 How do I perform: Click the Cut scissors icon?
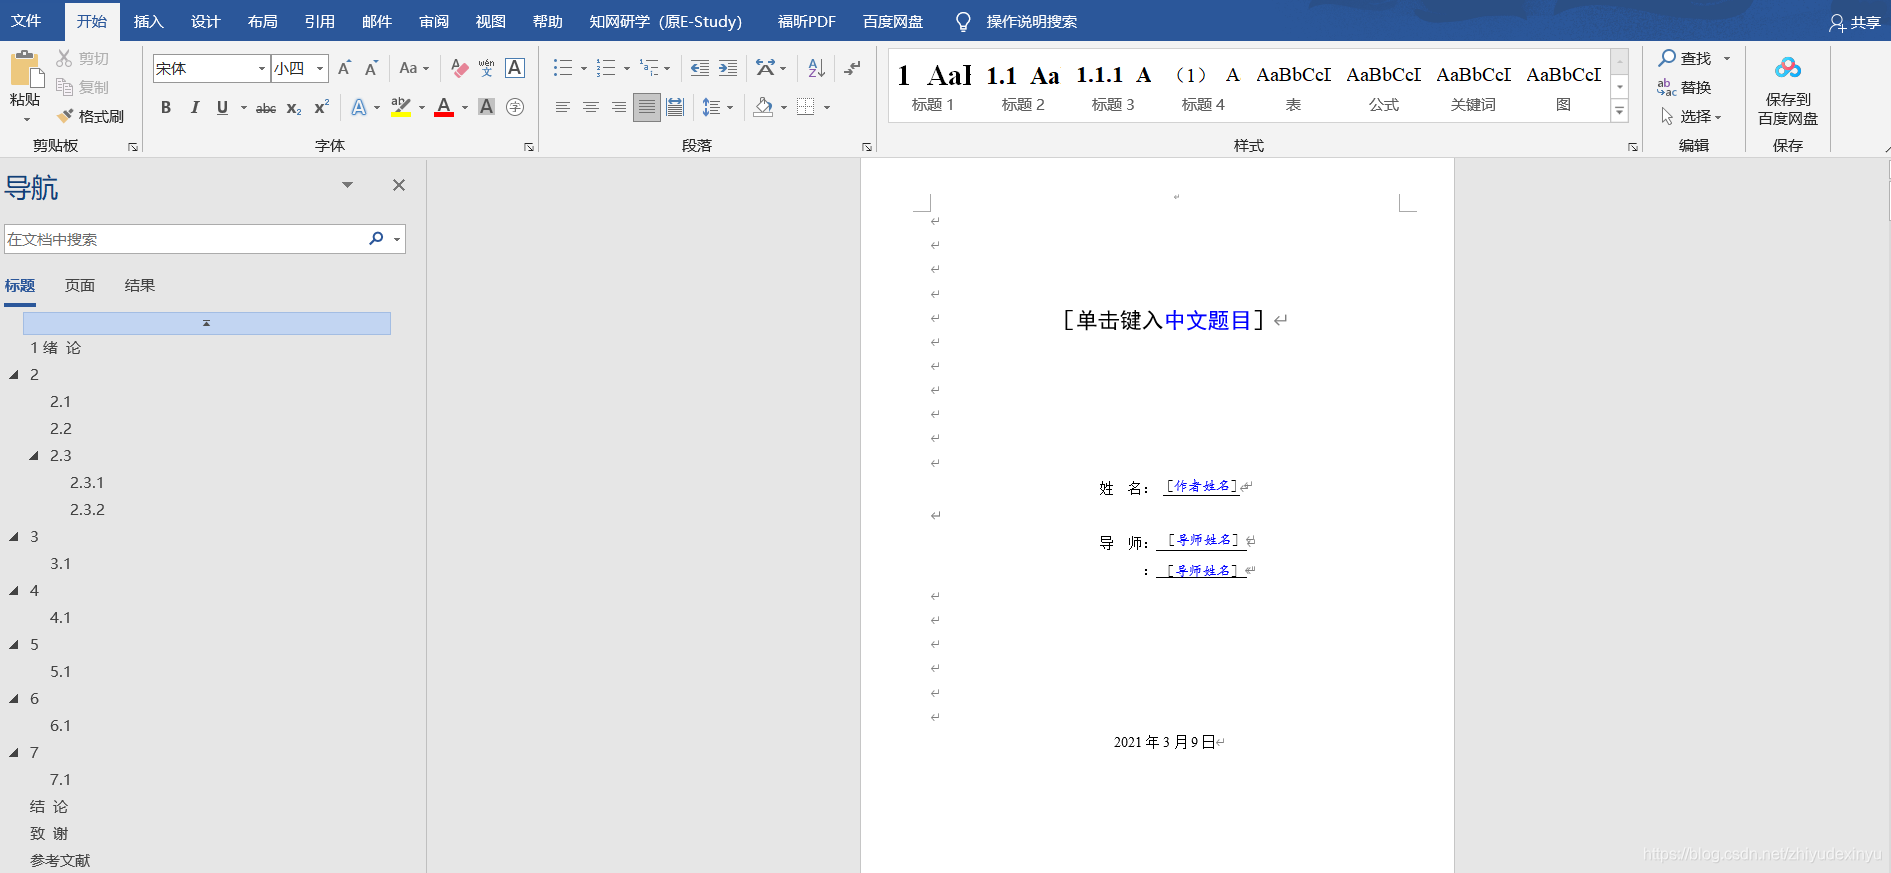(64, 59)
